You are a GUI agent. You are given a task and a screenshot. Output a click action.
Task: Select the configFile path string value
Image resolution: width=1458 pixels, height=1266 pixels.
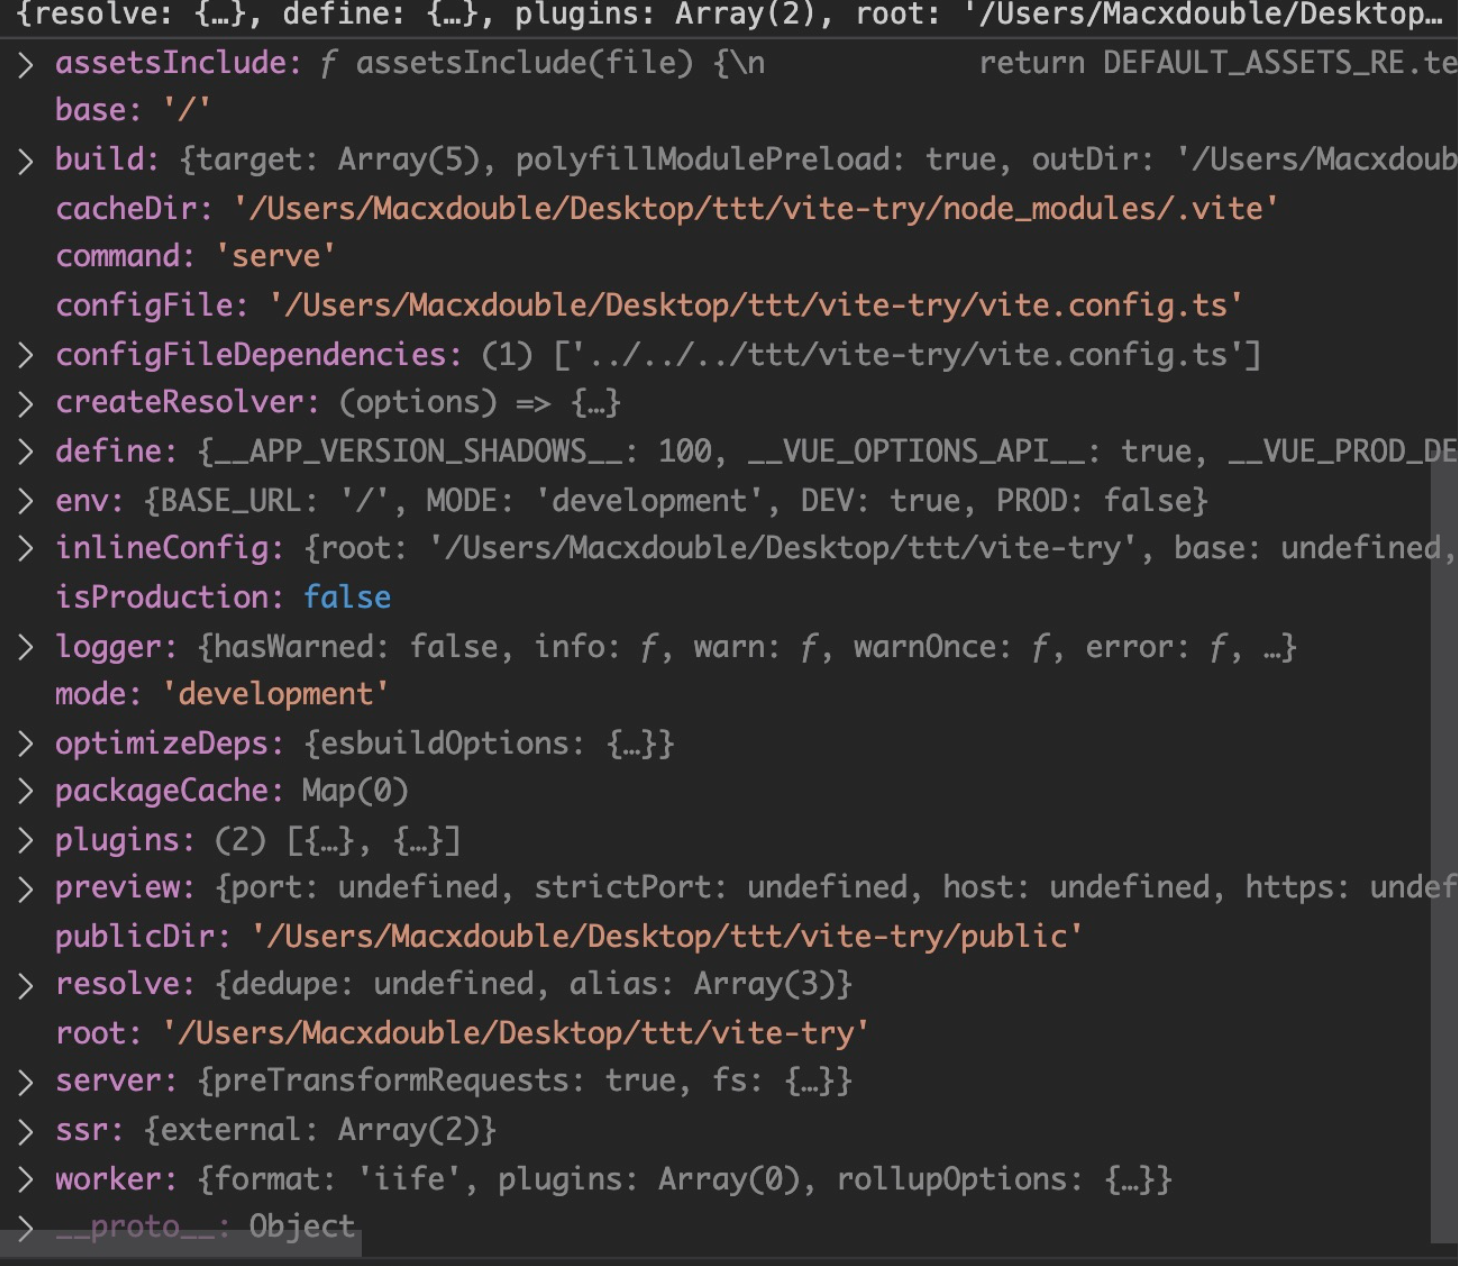pyautogui.click(x=755, y=305)
